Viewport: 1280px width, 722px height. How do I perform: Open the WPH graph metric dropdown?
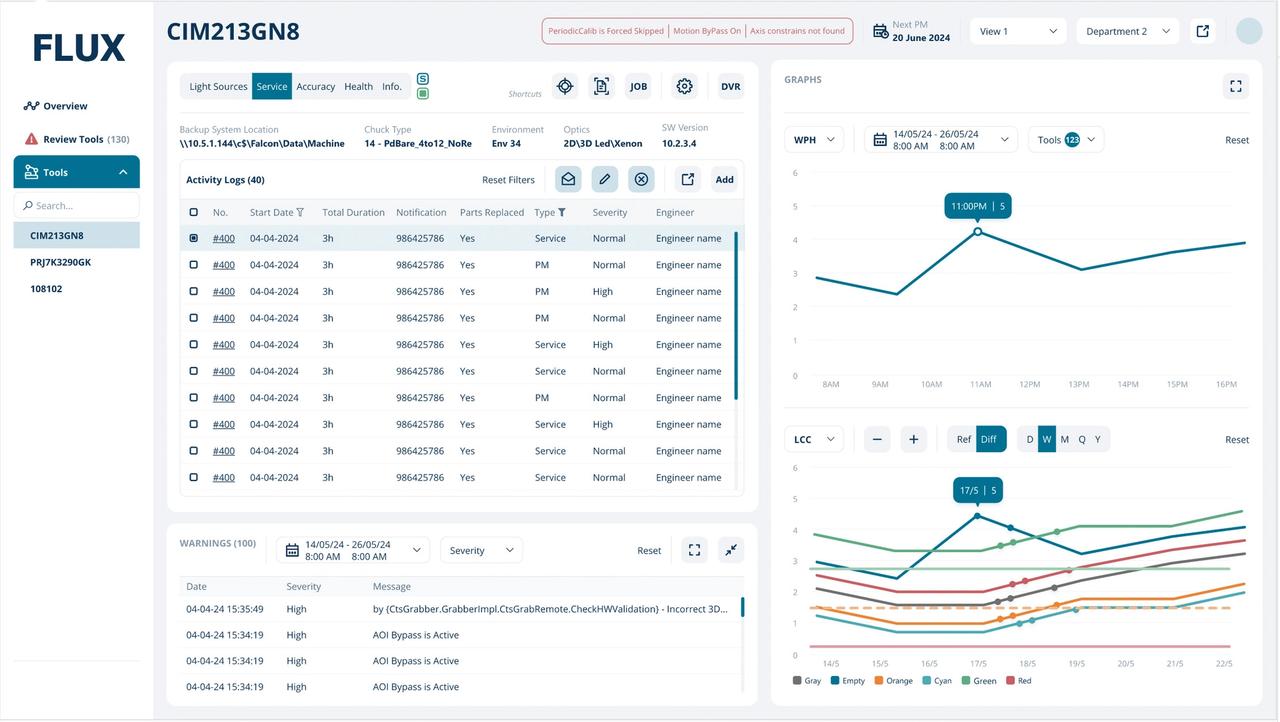[813, 139]
